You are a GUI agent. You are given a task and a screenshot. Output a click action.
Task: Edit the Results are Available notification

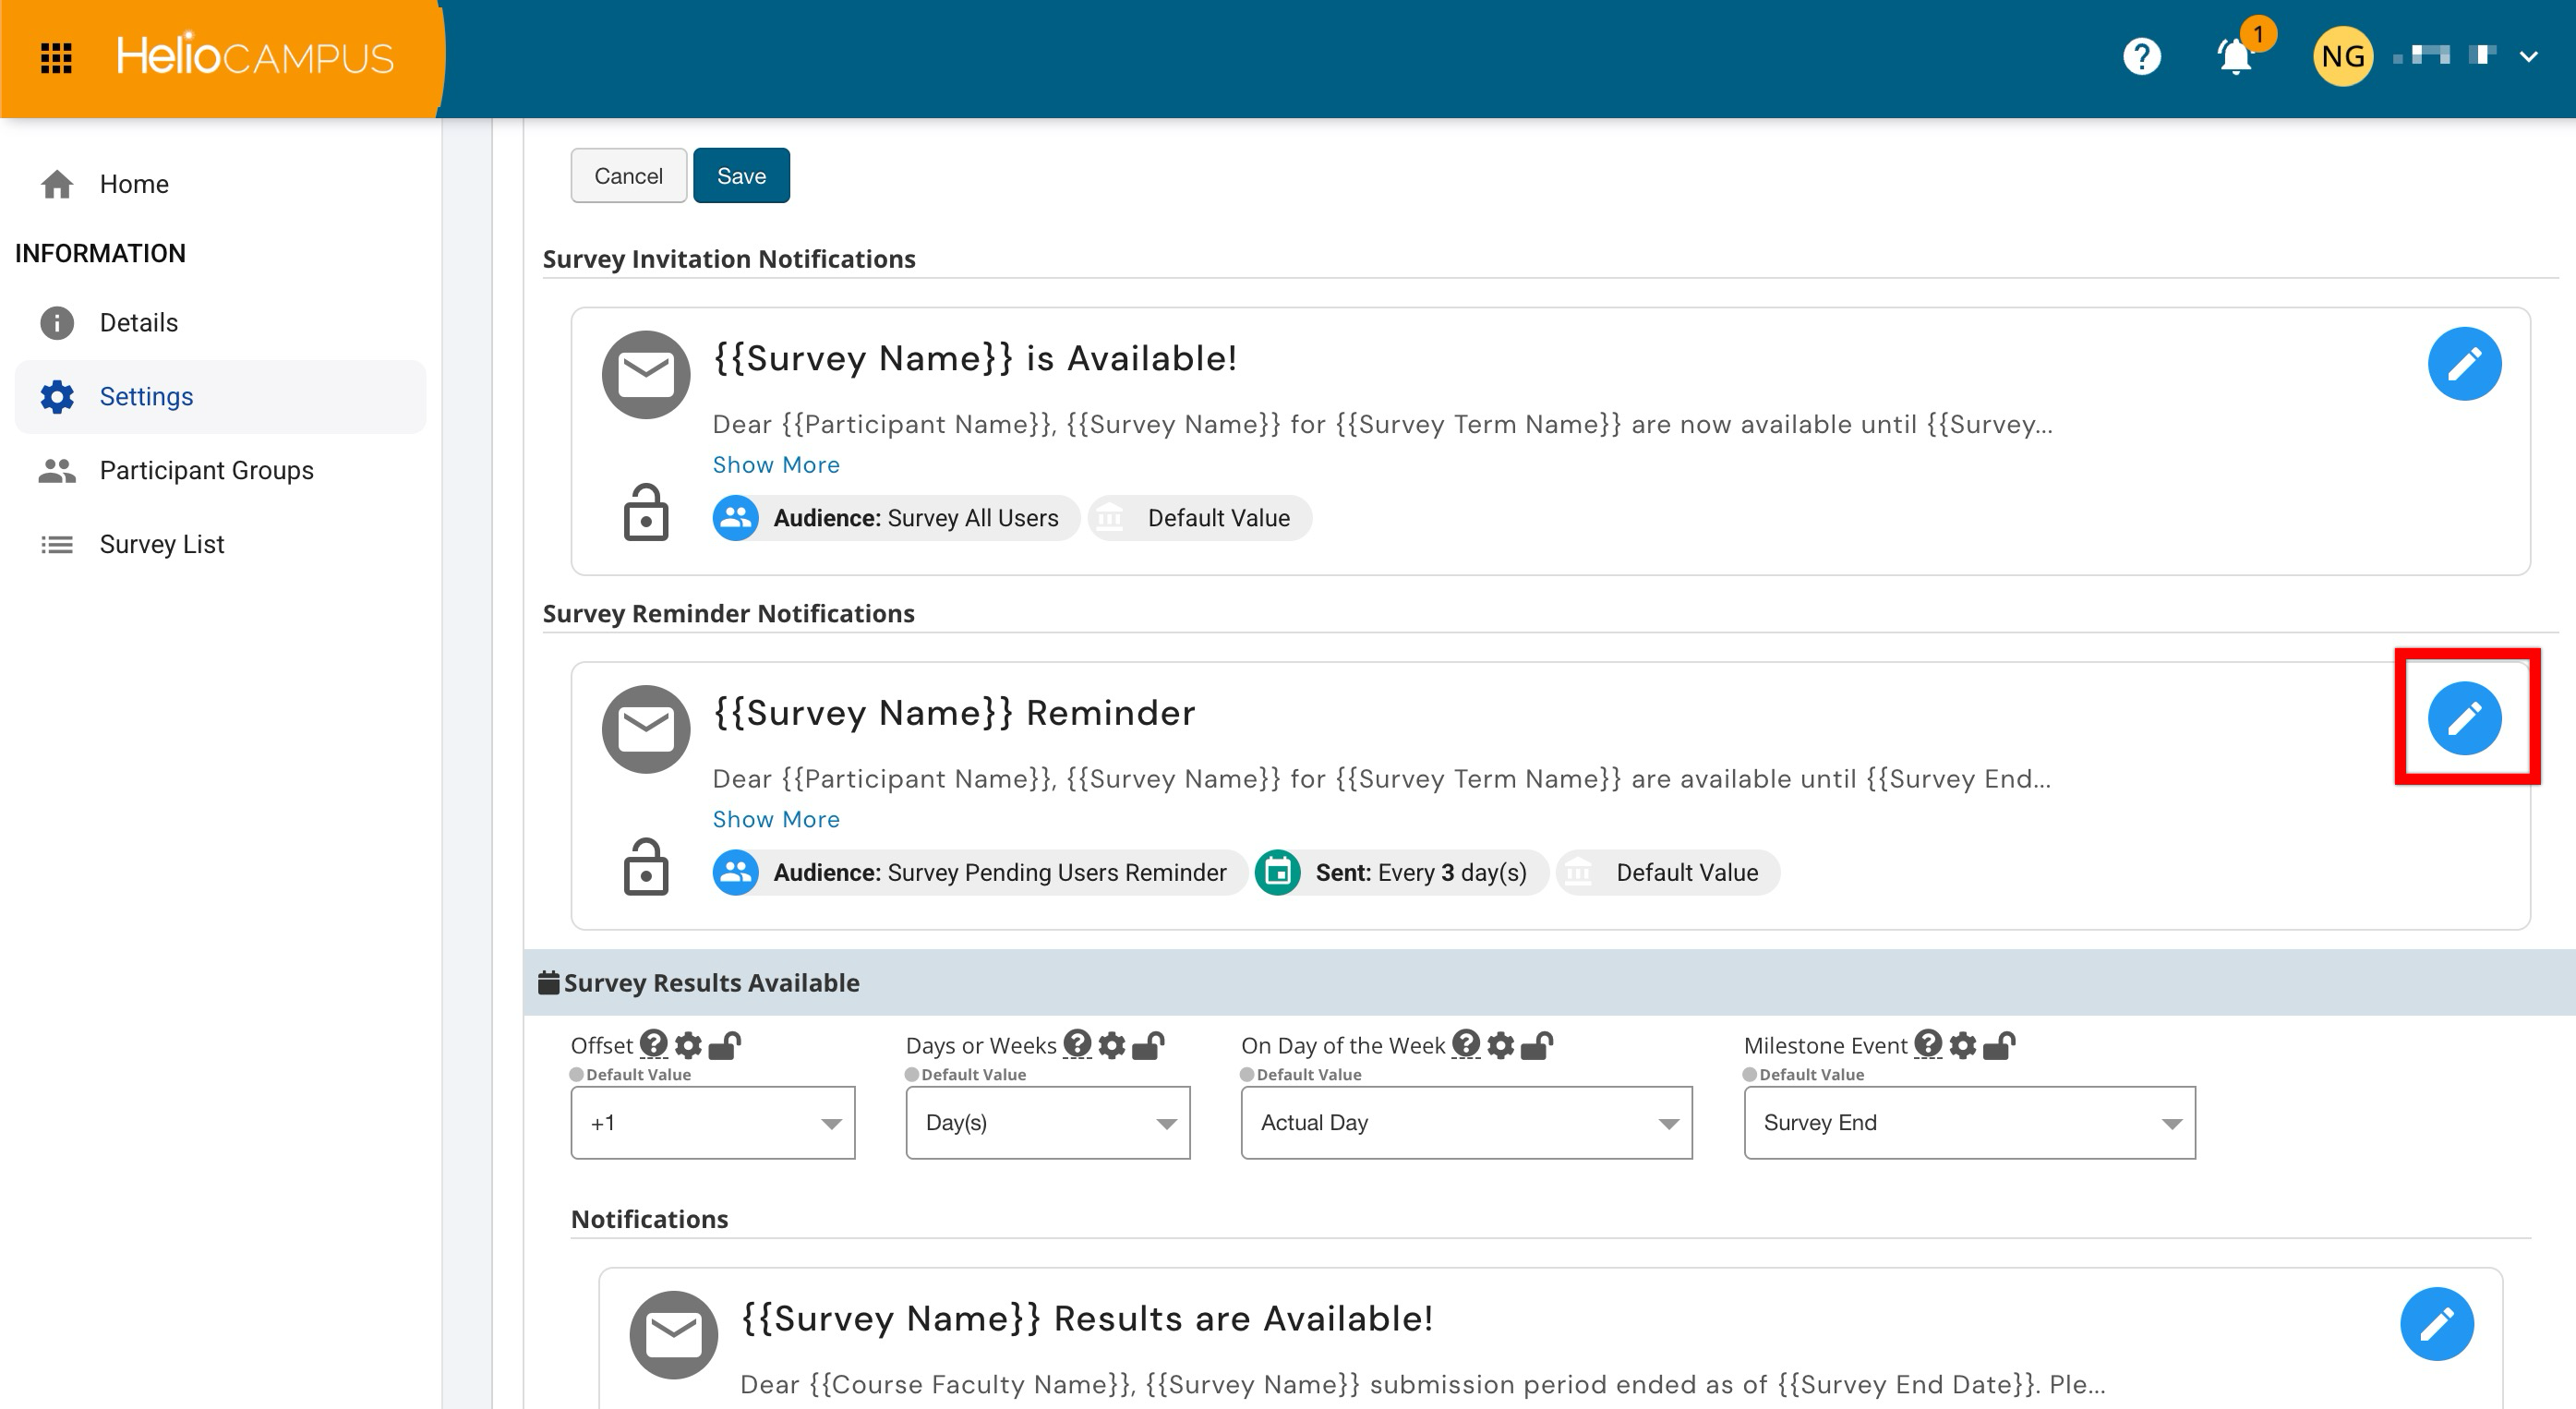pyautogui.click(x=2436, y=1323)
